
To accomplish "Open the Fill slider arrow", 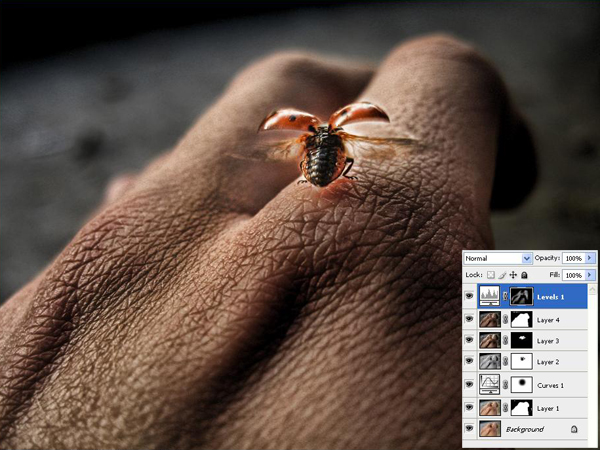I will pos(590,275).
